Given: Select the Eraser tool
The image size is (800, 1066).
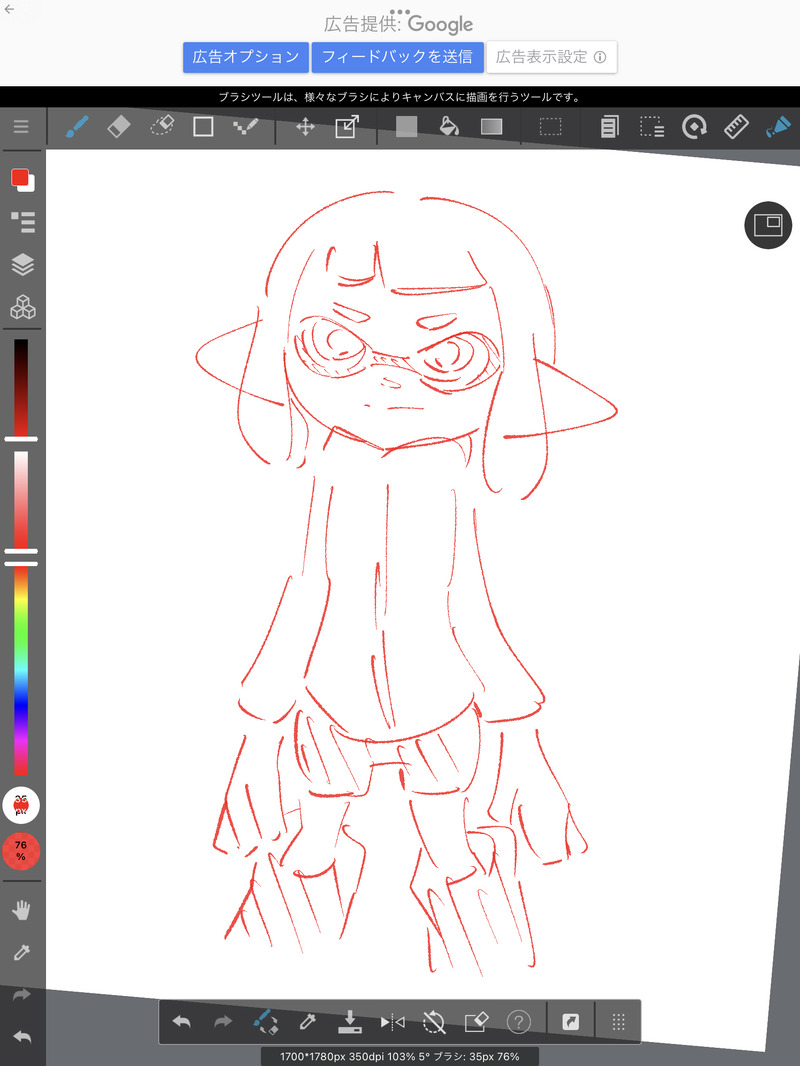Looking at the screenshot, I should (119, 126).
